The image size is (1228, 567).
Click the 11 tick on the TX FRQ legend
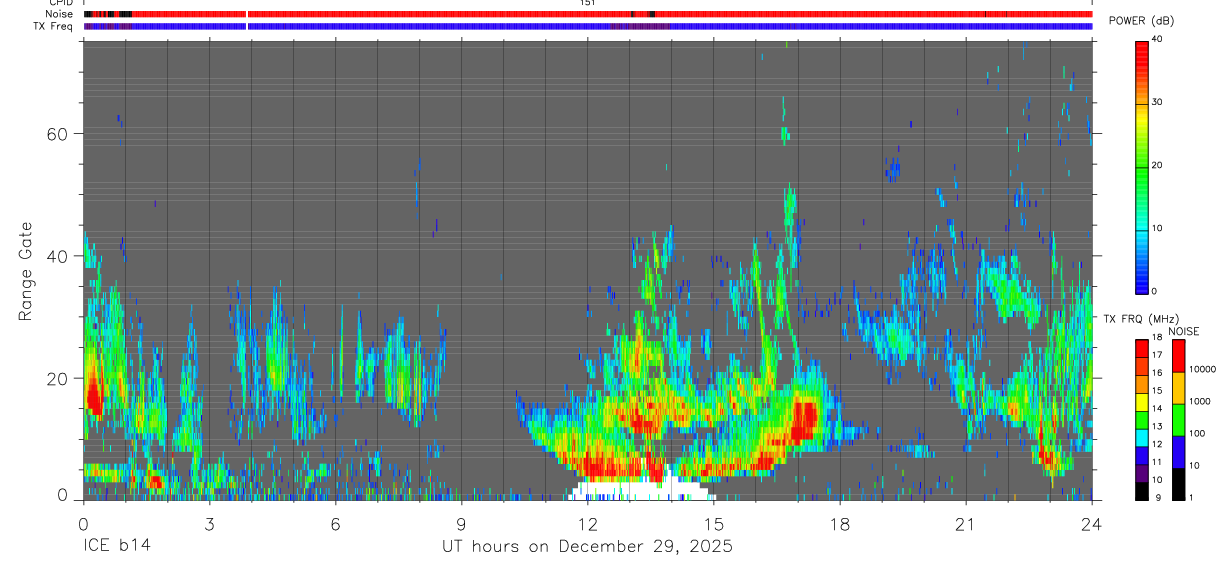1156,461
